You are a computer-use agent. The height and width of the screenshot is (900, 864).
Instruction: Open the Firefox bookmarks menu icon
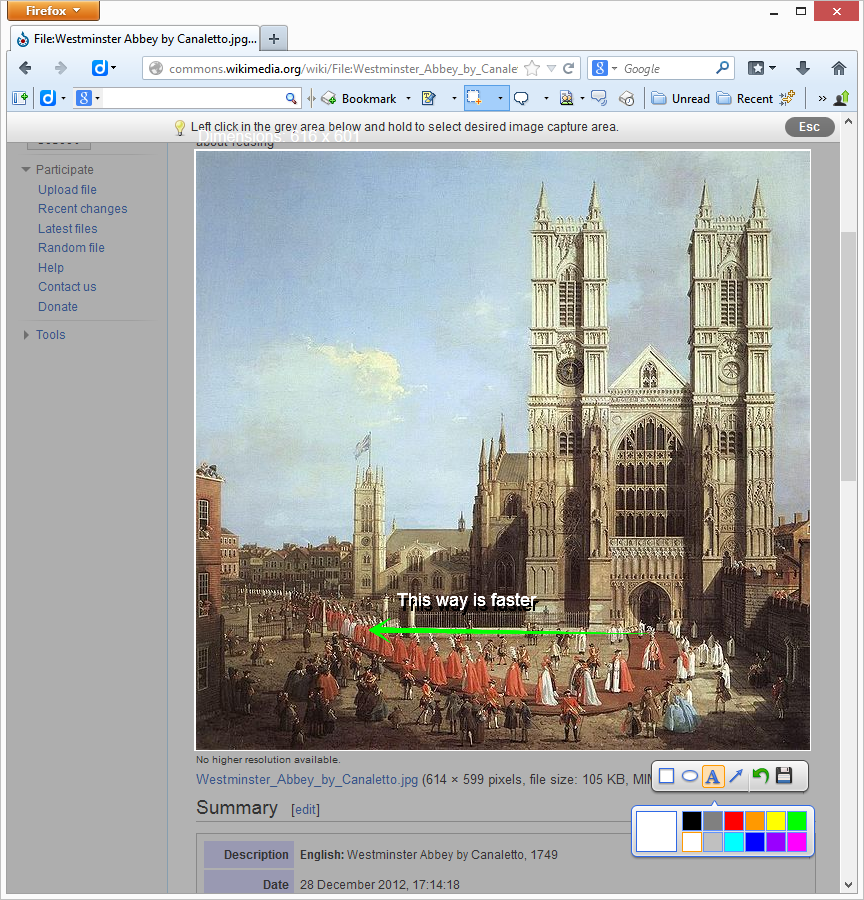(757, 68)
